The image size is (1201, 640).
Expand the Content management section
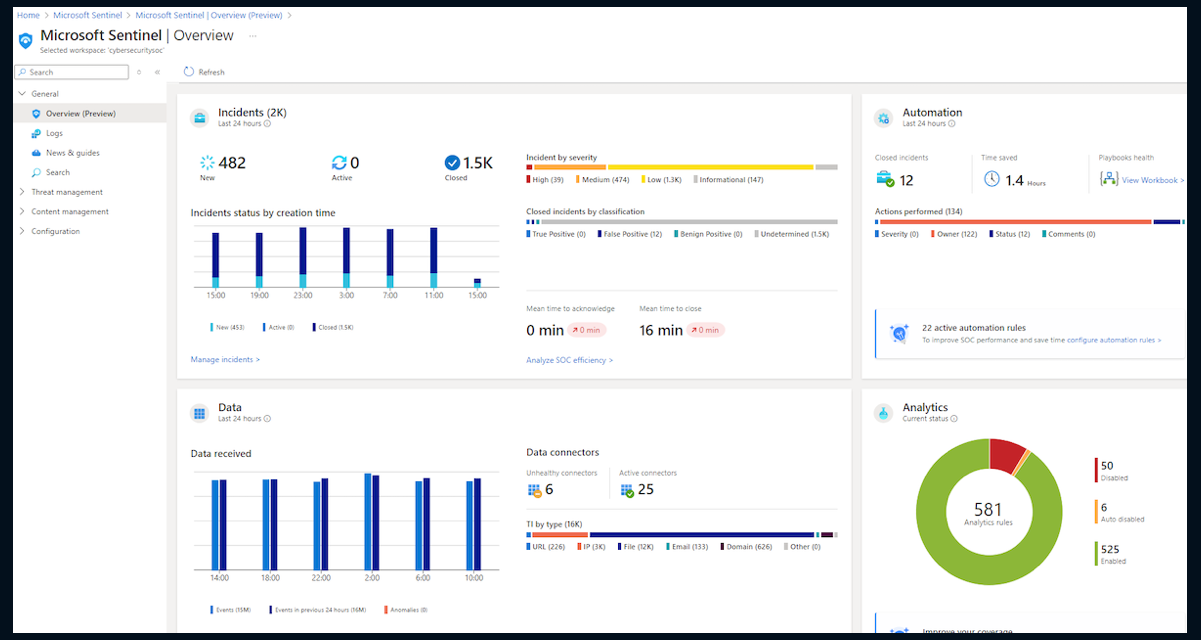tap(22, 212)
